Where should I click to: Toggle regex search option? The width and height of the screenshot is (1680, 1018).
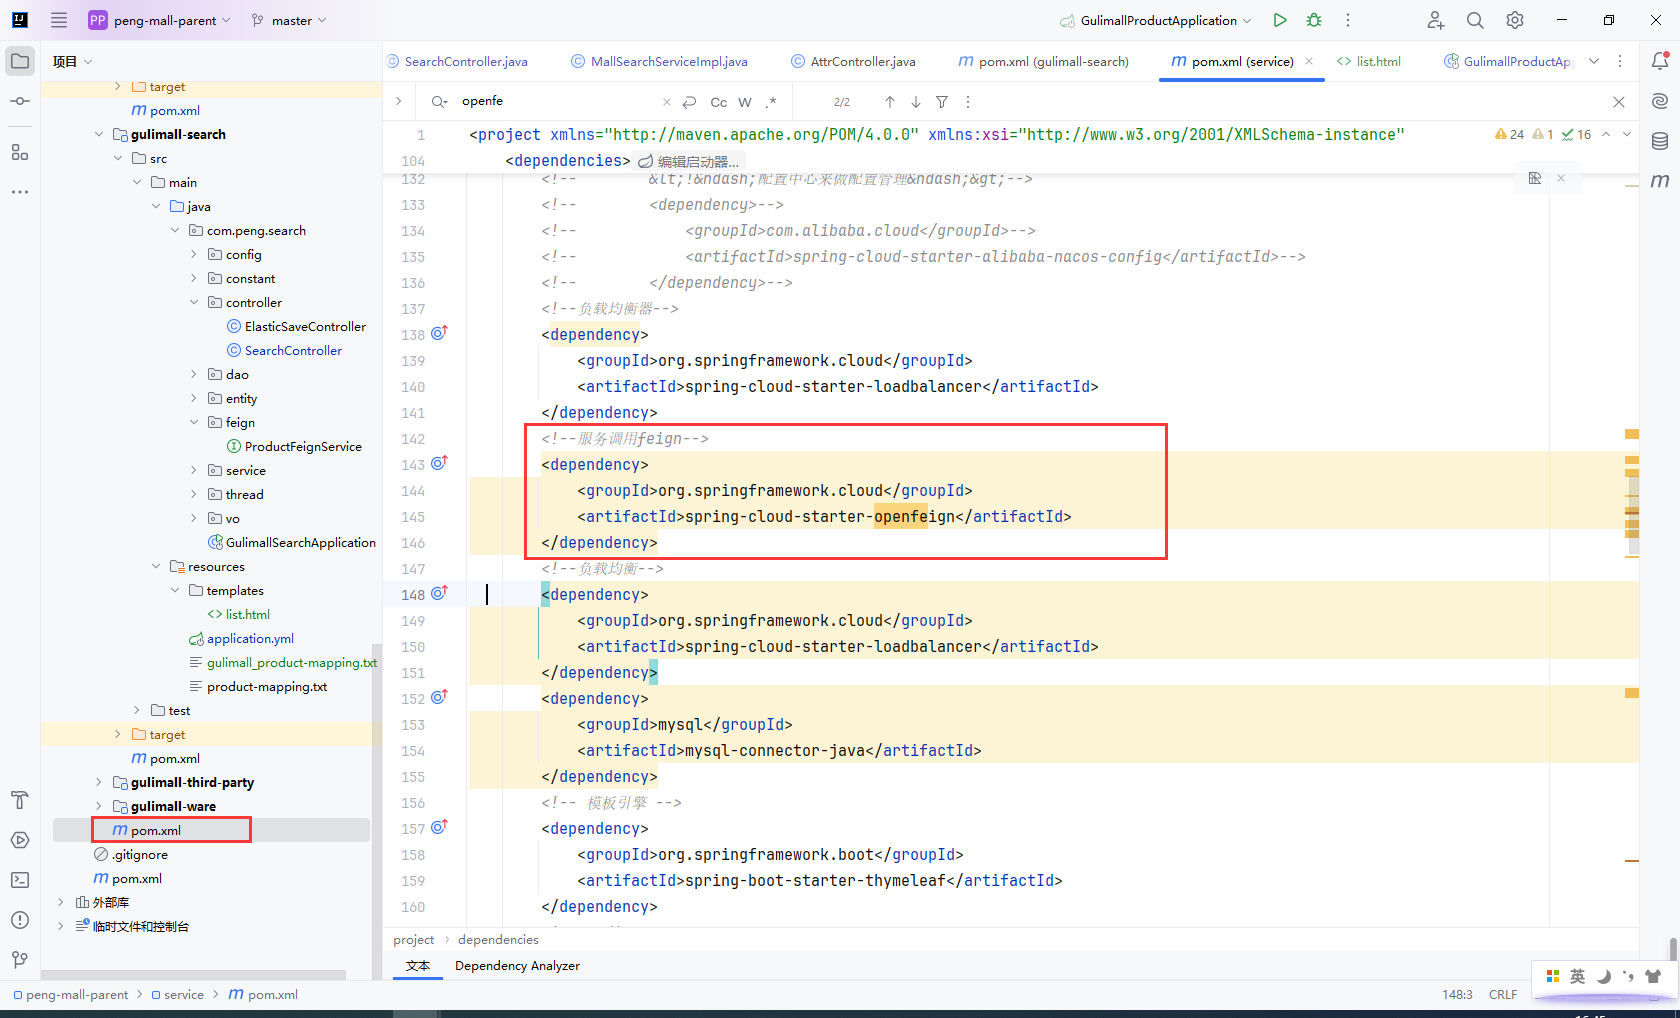(771, 102)
